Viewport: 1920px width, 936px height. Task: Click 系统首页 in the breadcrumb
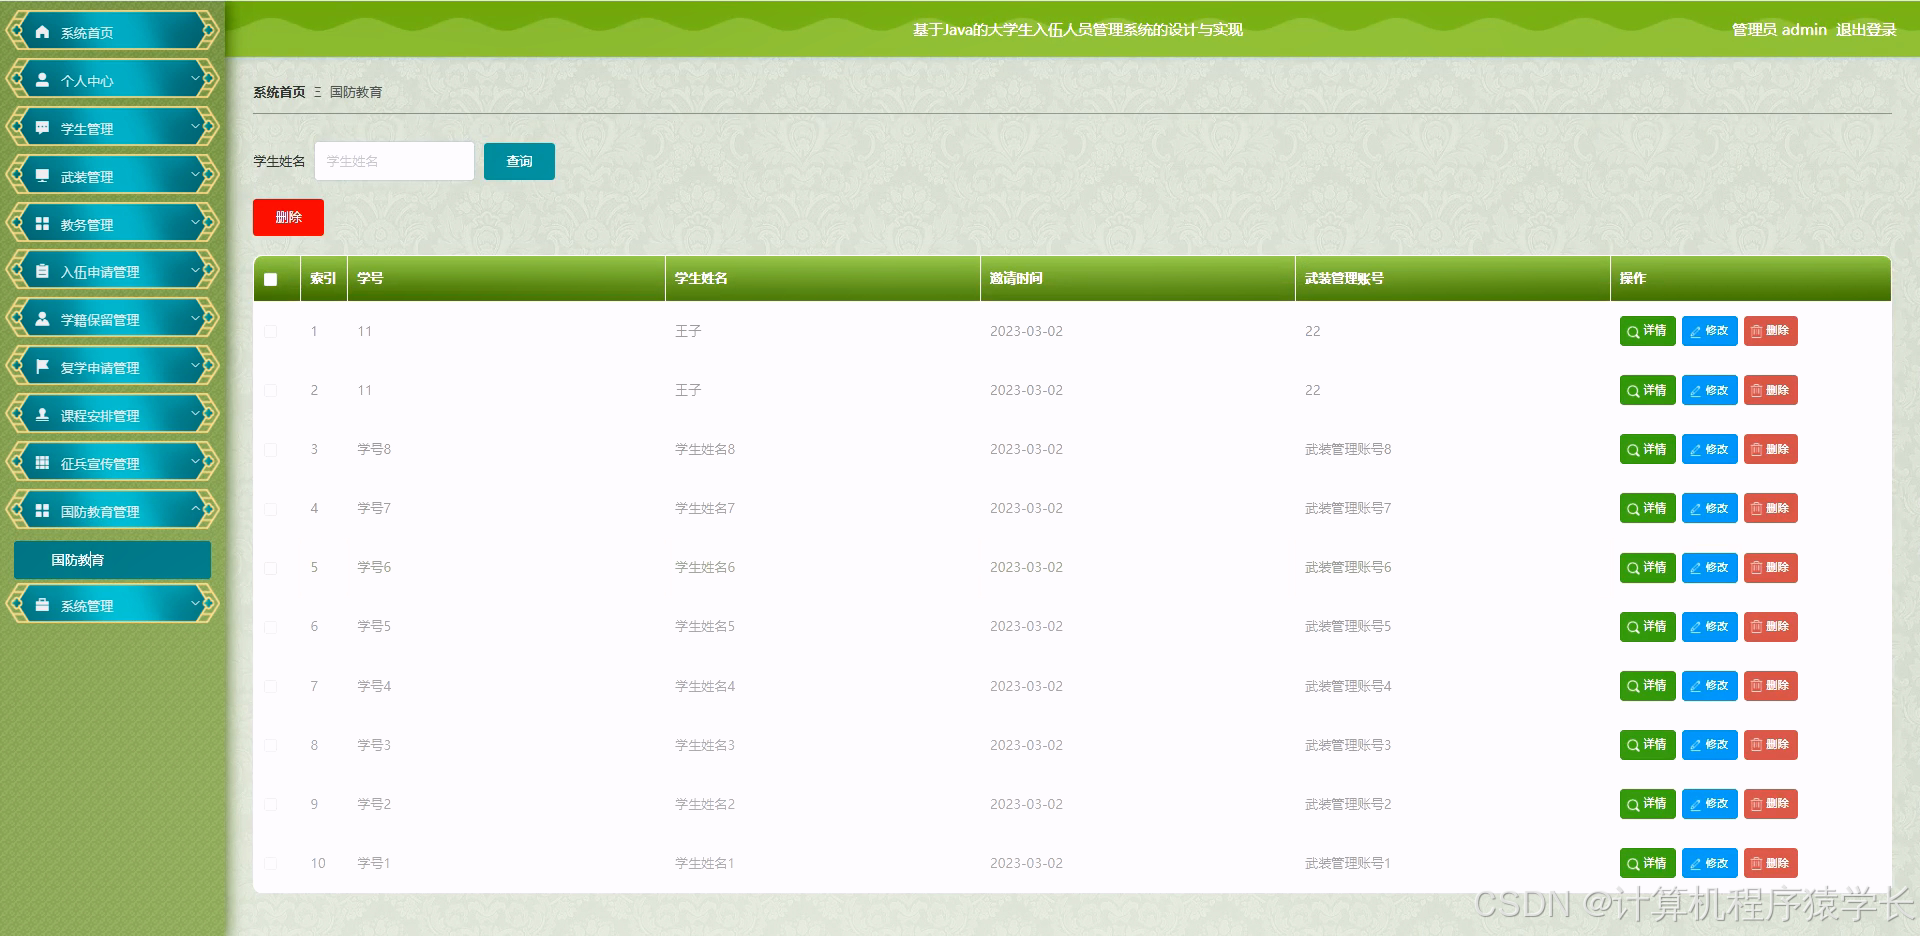tap(279, 92)
